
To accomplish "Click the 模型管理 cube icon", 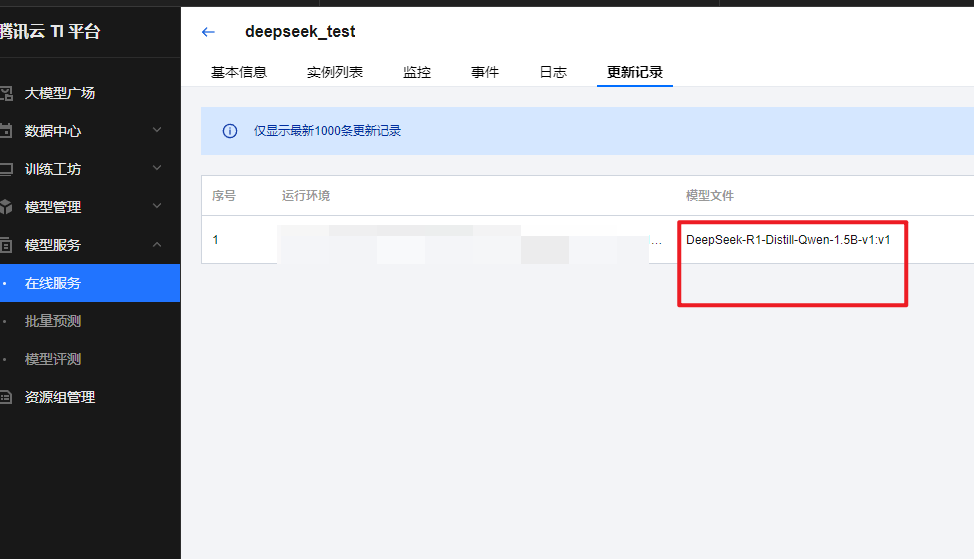I will click(x=6, y=207).
